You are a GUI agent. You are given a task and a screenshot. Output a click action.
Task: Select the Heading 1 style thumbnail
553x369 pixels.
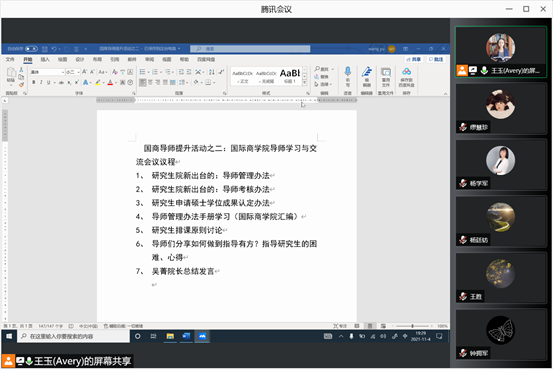(290, 76)
